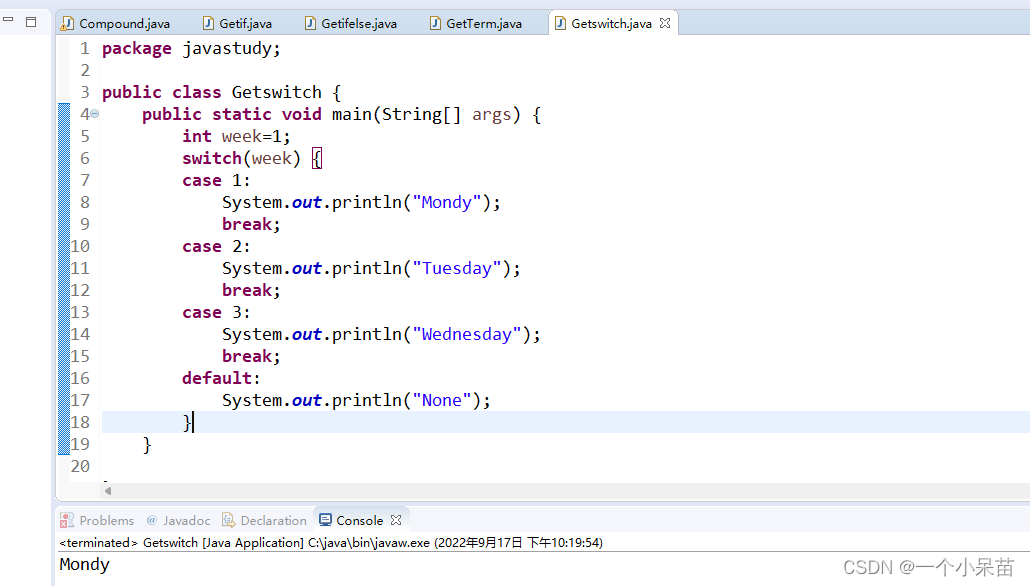Click the Console monitor icon
Image resolution: width=1030 pixels, height=586 pixels.
point(325,520)
